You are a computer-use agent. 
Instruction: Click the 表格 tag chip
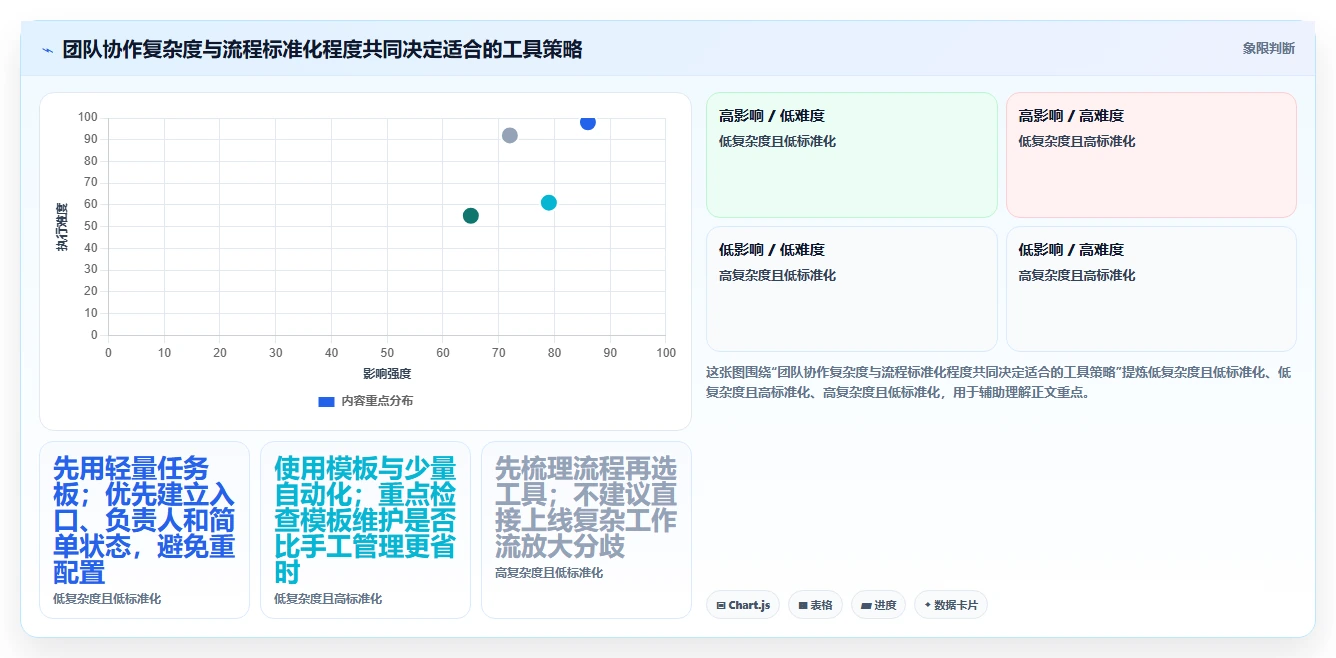coord(815,605)
